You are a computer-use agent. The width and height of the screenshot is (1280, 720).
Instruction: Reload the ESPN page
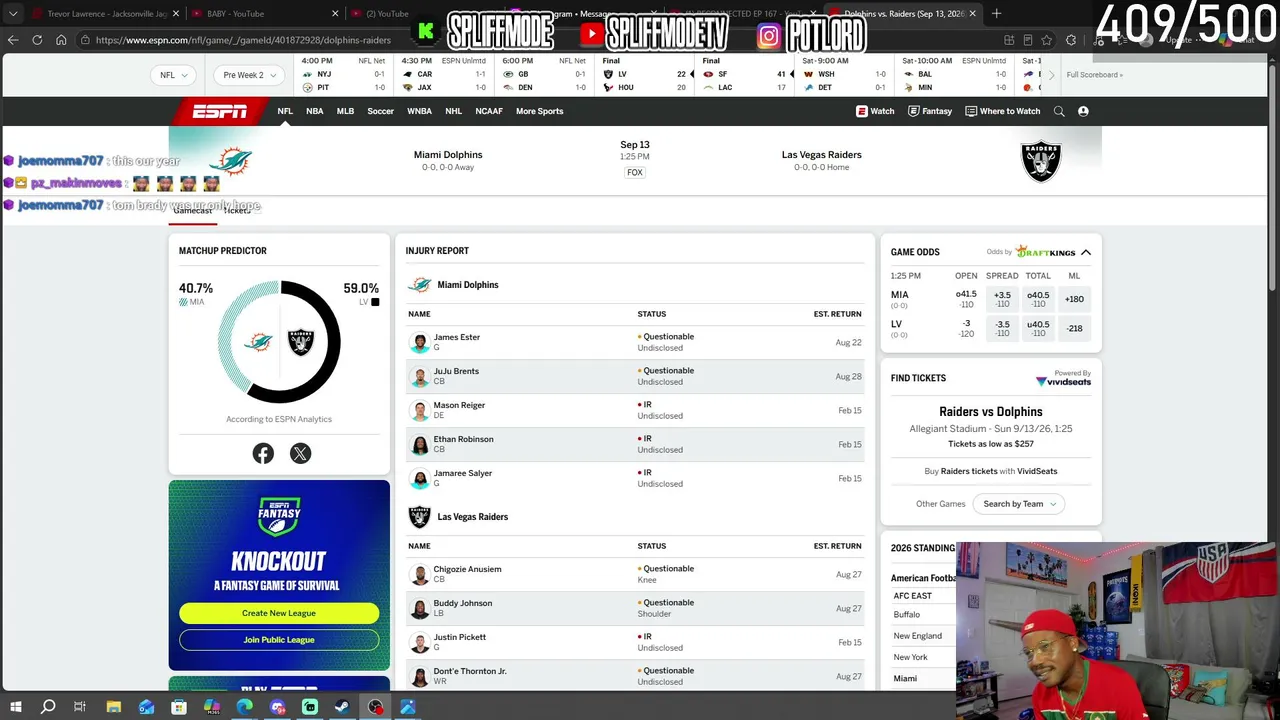(x=37, y=40)
